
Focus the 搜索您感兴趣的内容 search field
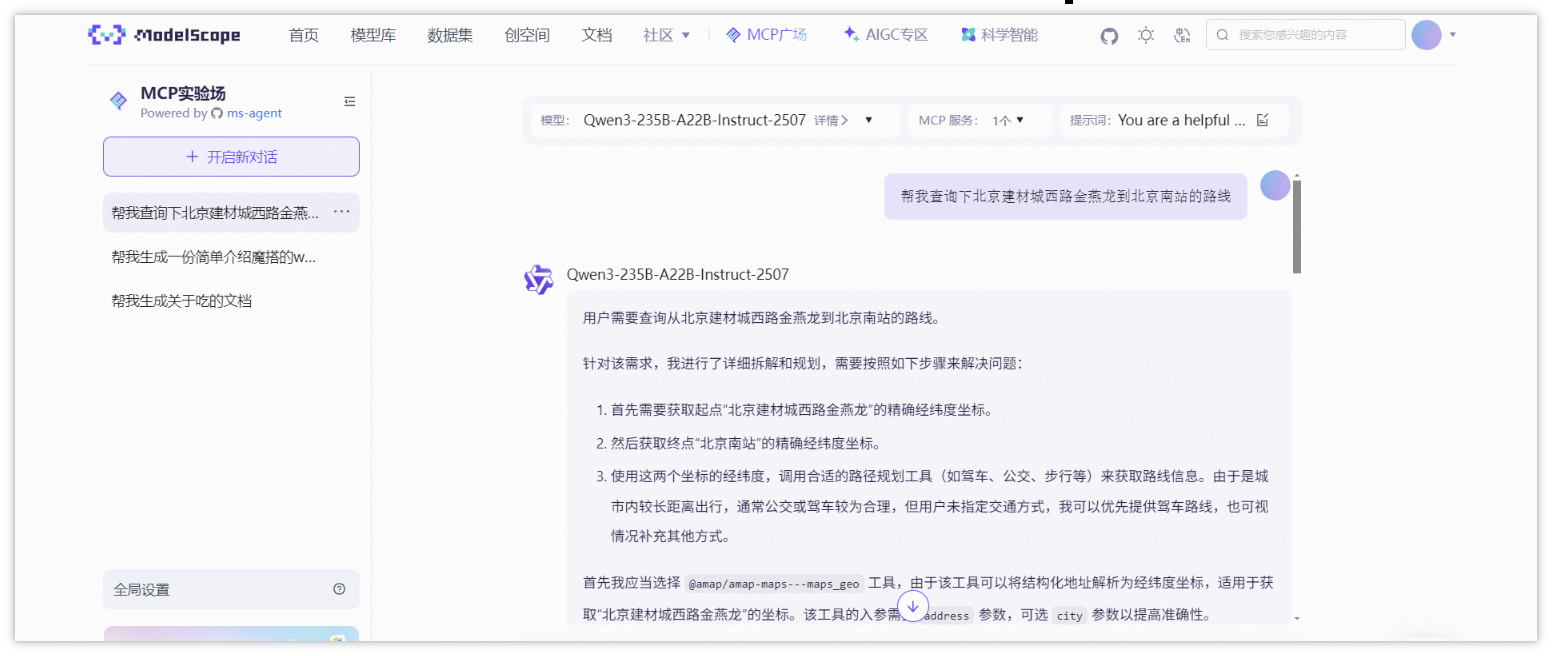tap(1305, 35)
